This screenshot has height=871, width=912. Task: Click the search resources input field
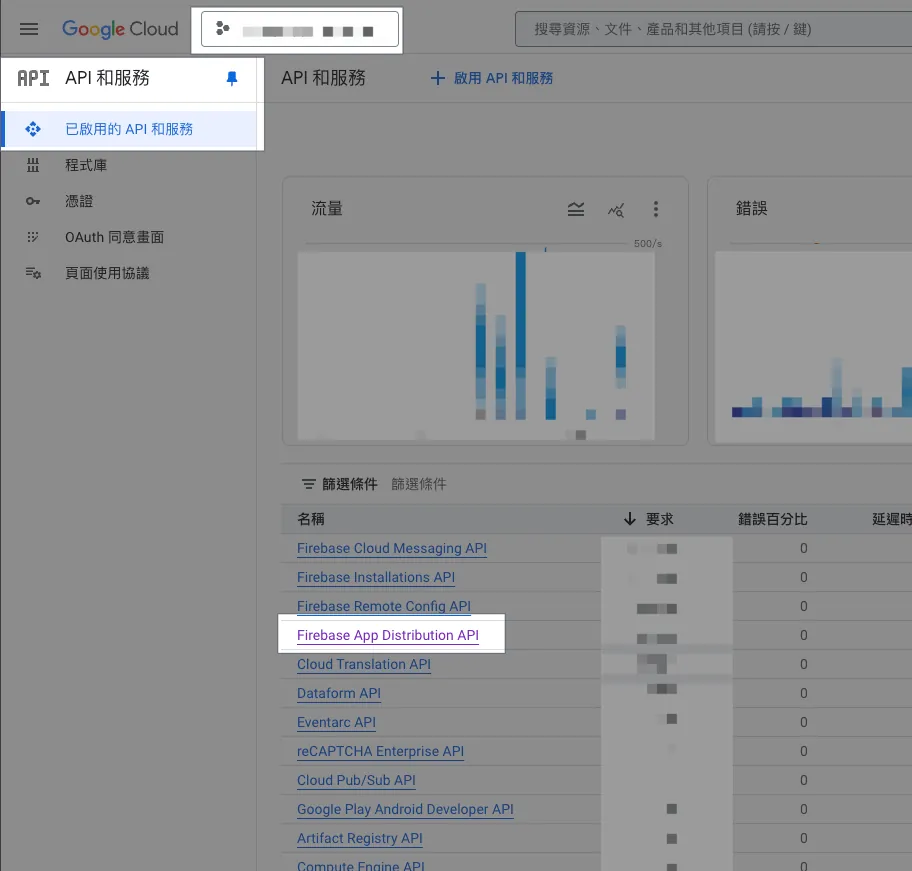click(710, 30)
